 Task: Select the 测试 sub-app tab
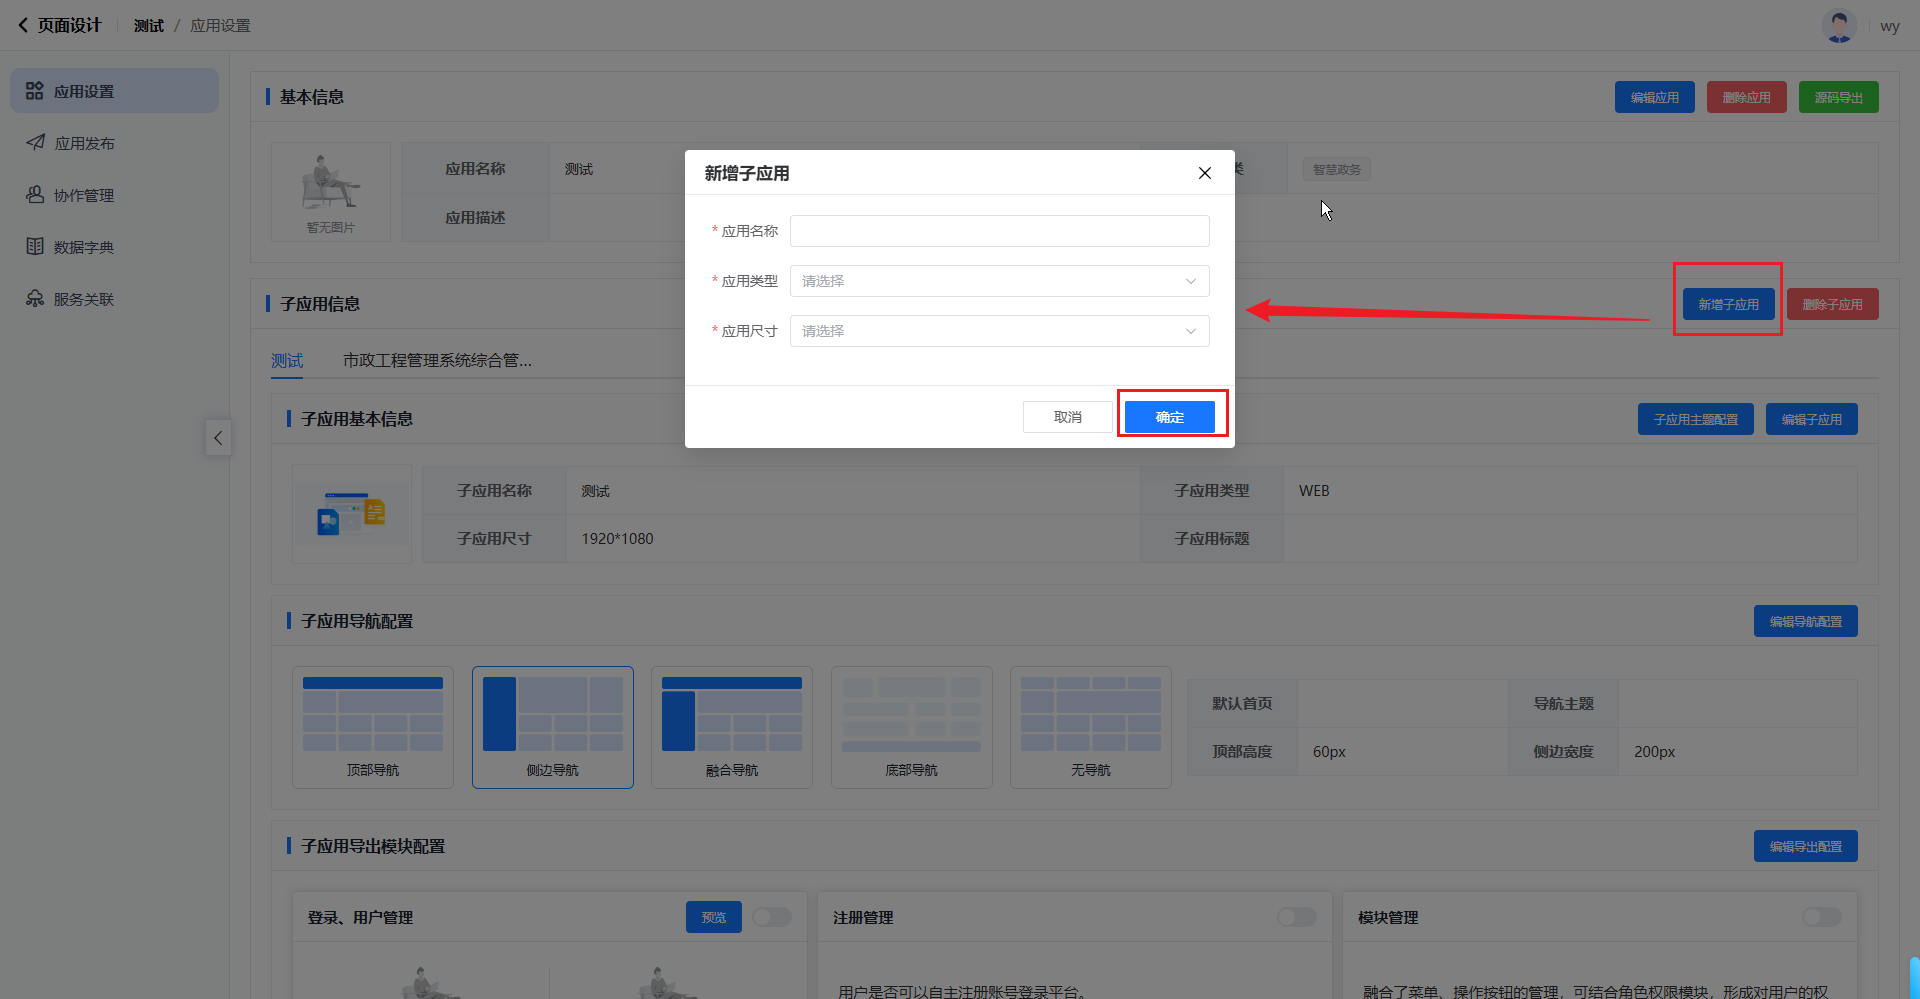(x=287, y=360)
